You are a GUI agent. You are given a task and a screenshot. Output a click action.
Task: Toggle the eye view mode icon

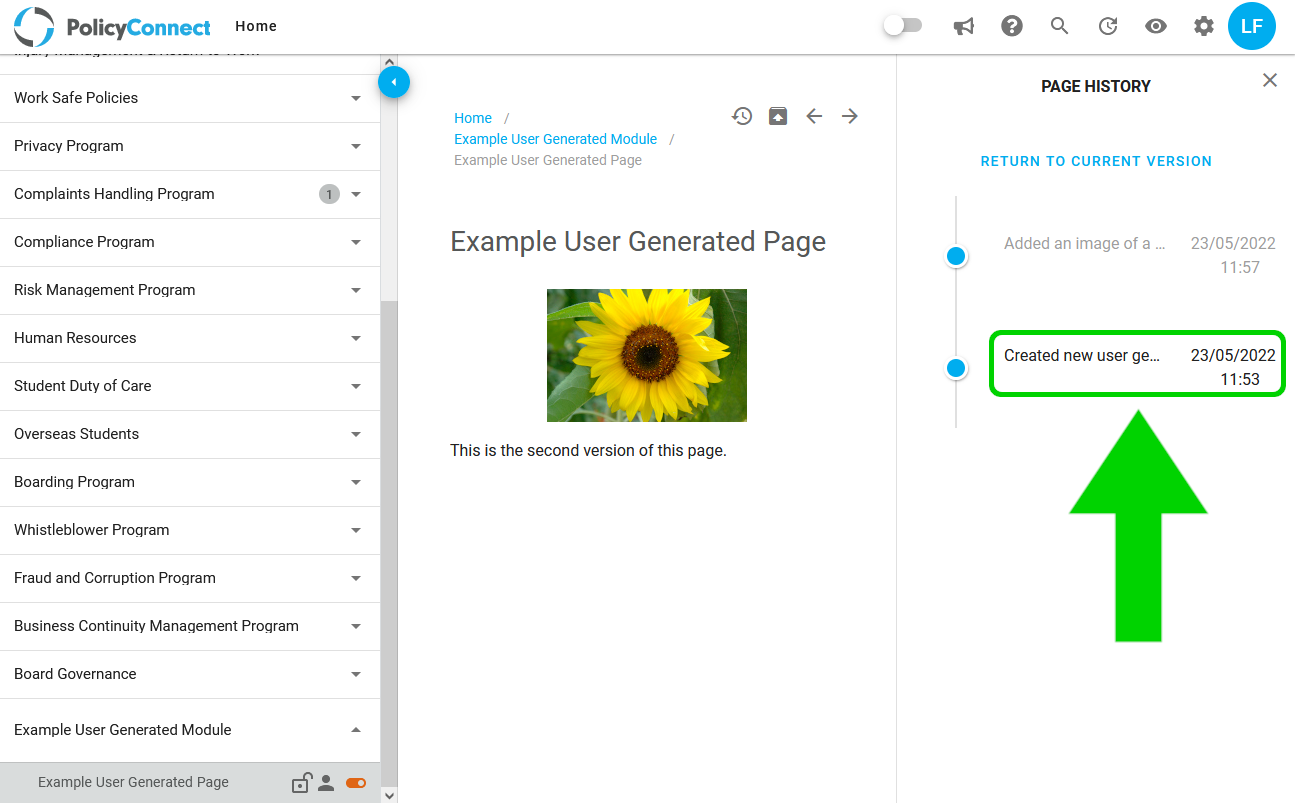[1156, 26]
